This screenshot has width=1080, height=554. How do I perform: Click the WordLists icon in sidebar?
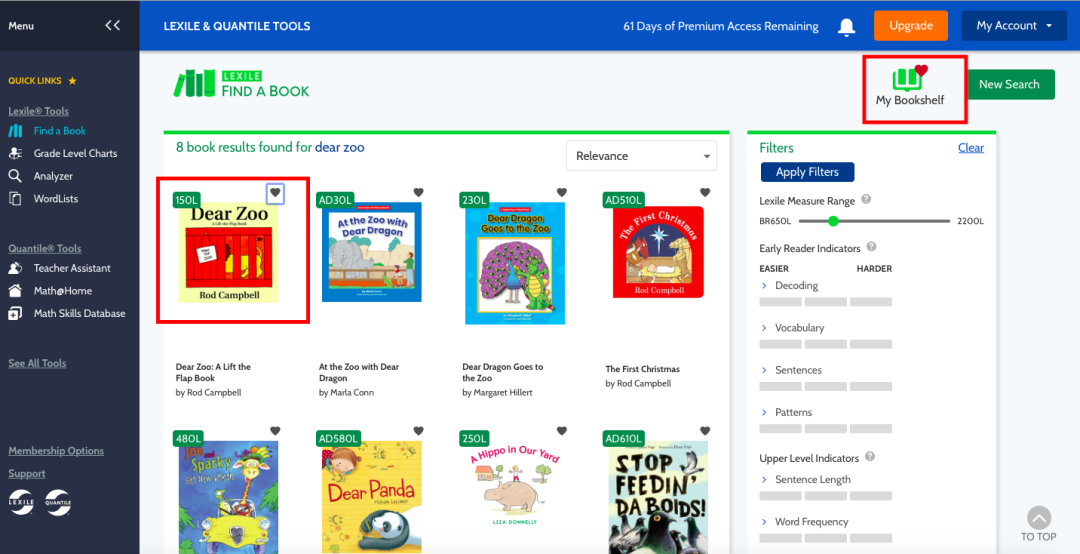[x=15, y=198]
